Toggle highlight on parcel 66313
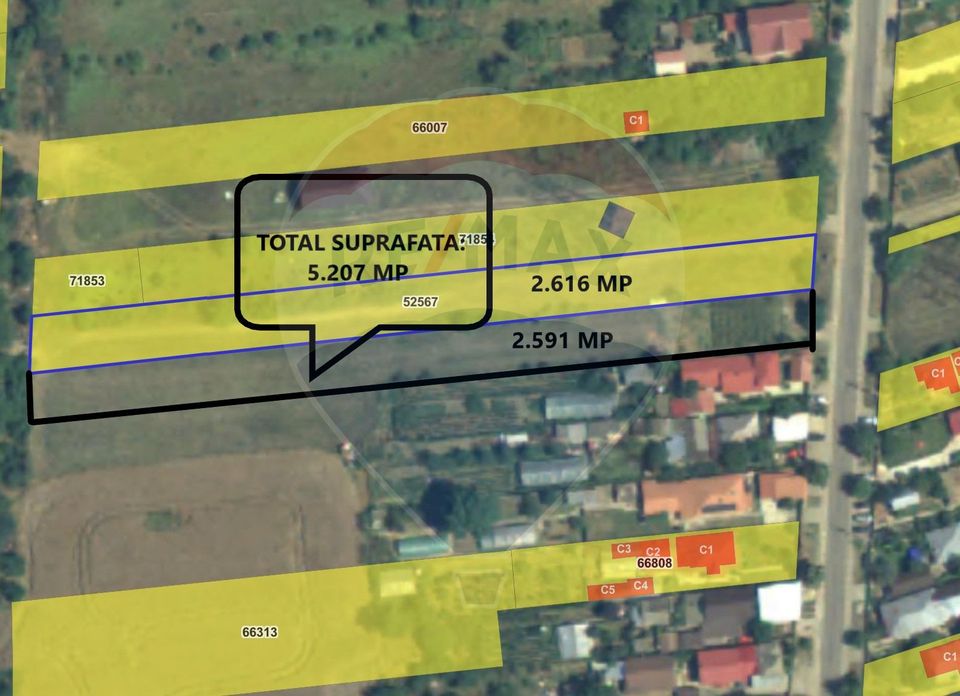The image size is (960, 696). tap(259, 631)
